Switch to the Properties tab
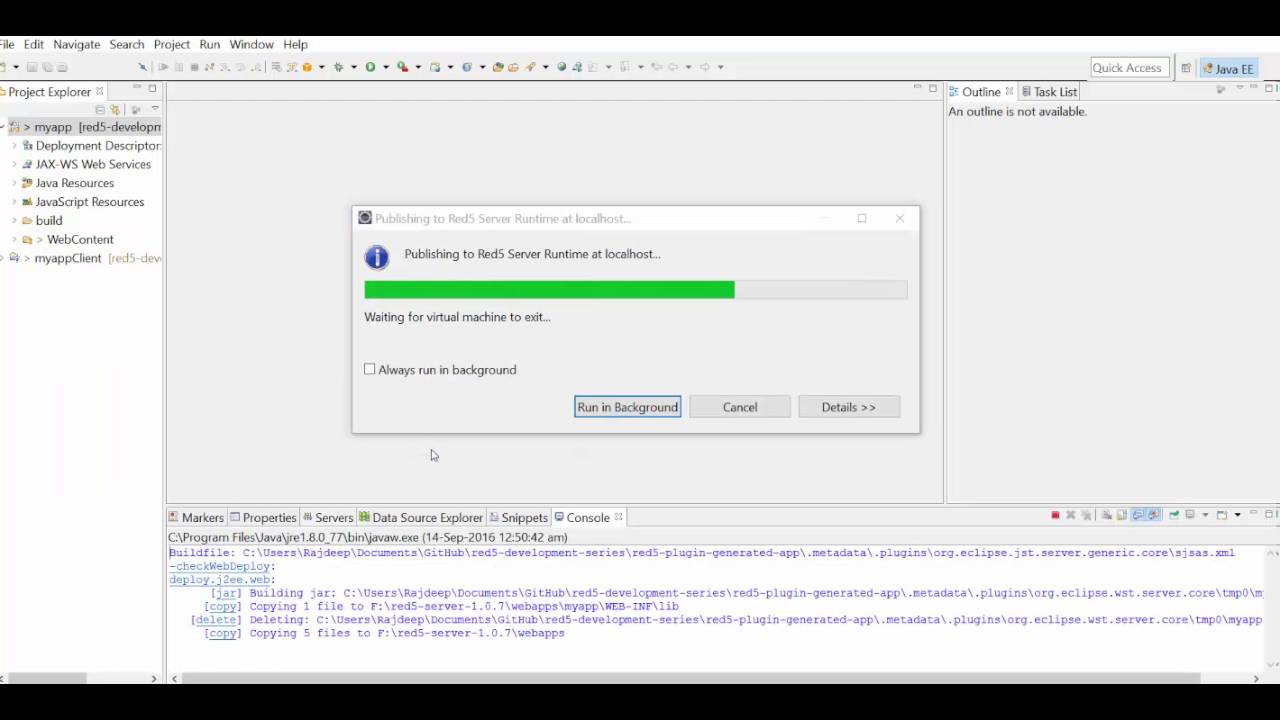Screen dimensions: 1280x720 (x=263, y=517)
